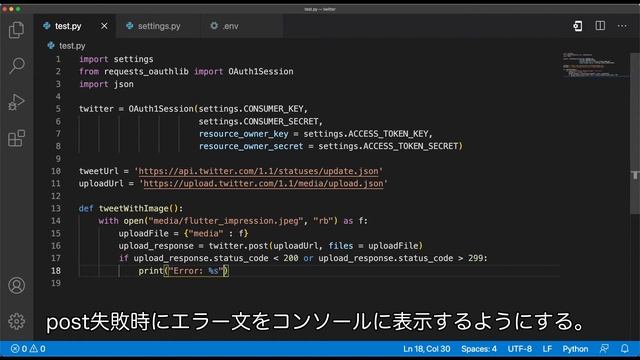Click the 'settings.CONSUMER_SECRET,' code line

[261, 122]
